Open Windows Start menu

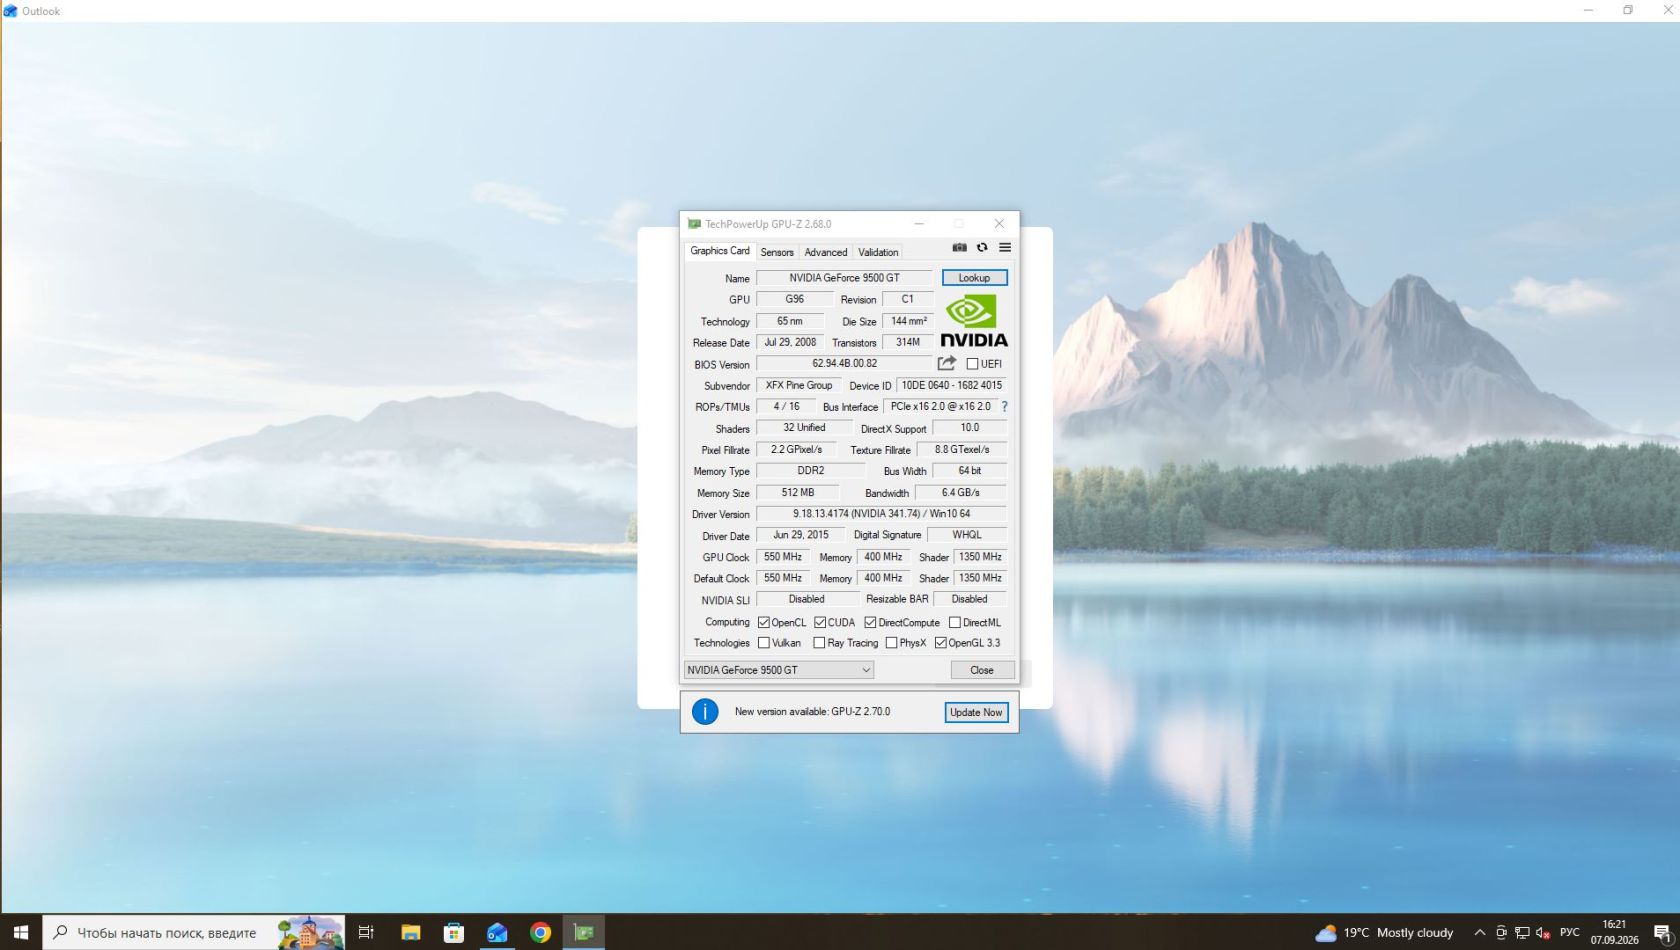click(20, 932)
